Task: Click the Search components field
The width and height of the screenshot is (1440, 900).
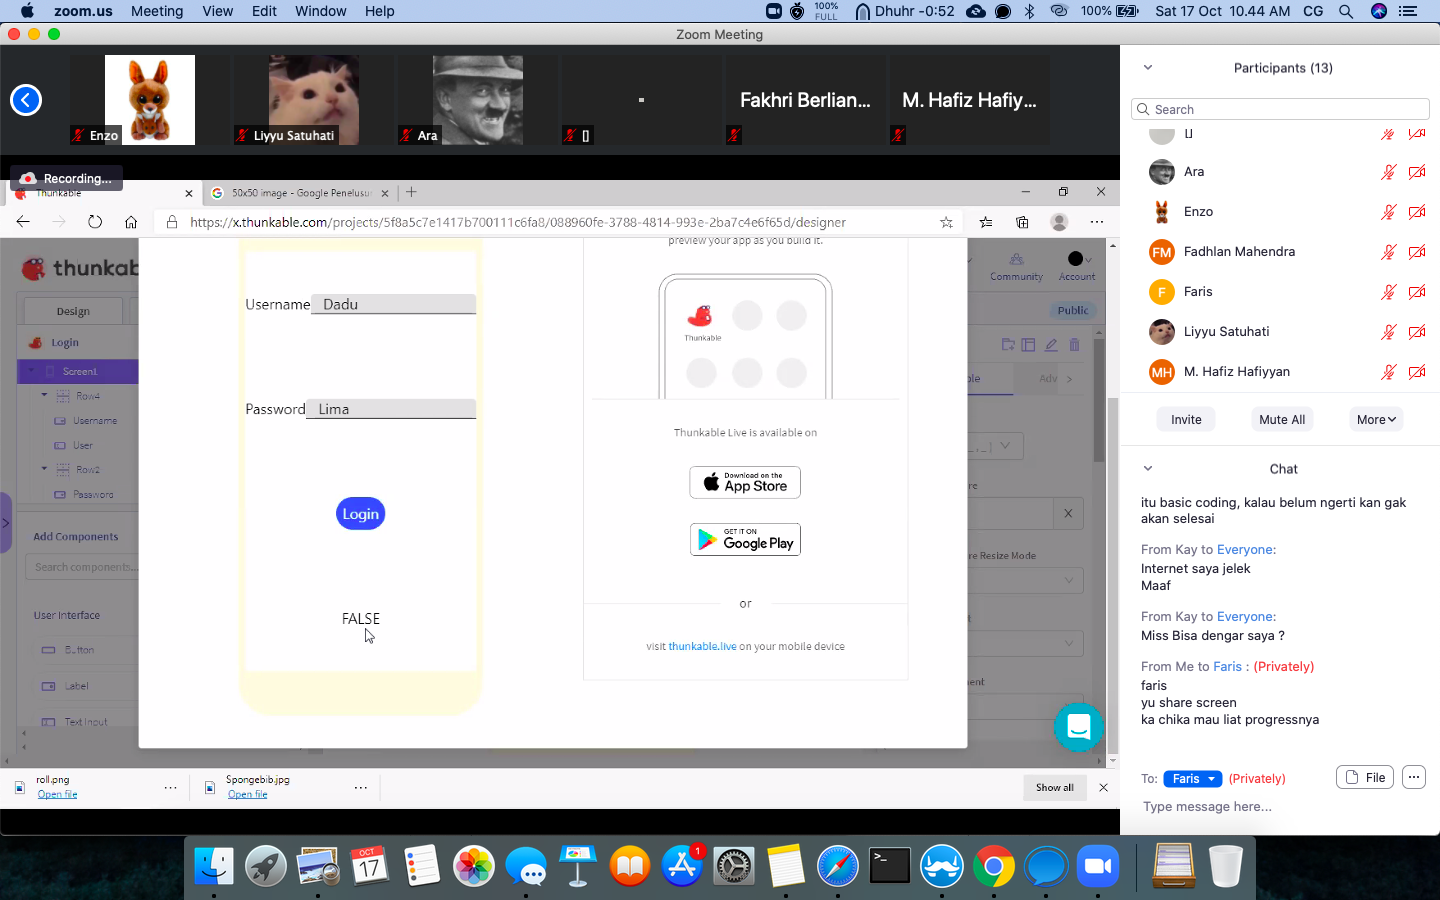Action: point(82,567)
